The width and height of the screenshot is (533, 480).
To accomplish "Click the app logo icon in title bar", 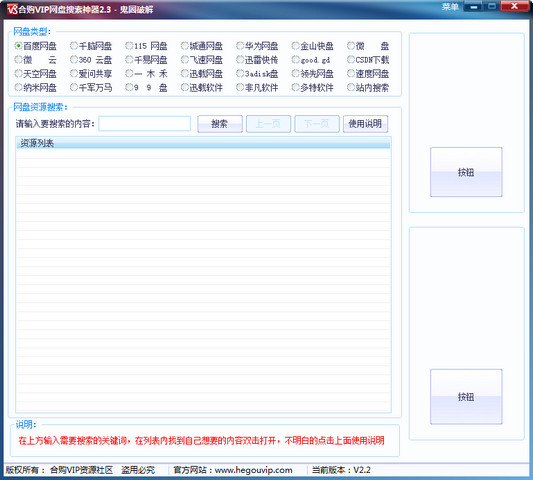I will click(x=12, y=9).
